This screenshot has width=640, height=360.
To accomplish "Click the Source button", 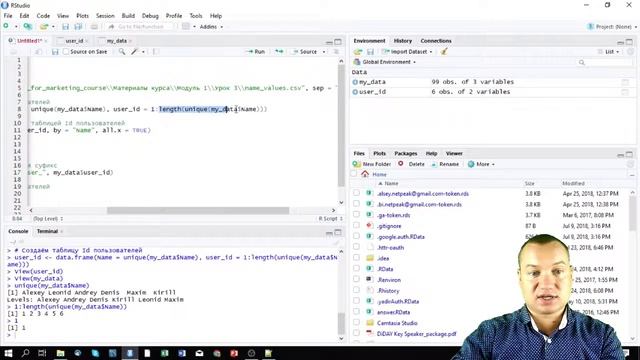I will pos(304,52).
